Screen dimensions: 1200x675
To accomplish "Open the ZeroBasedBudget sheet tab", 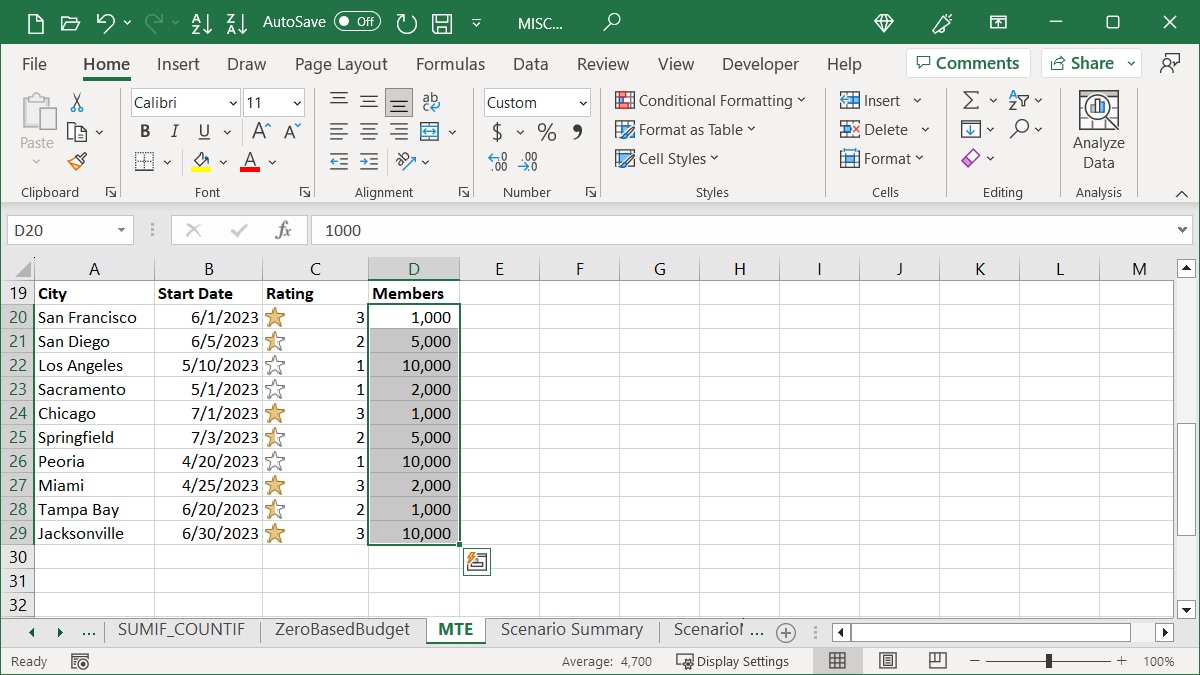I will pyautogui.click(x=341, y=630).
